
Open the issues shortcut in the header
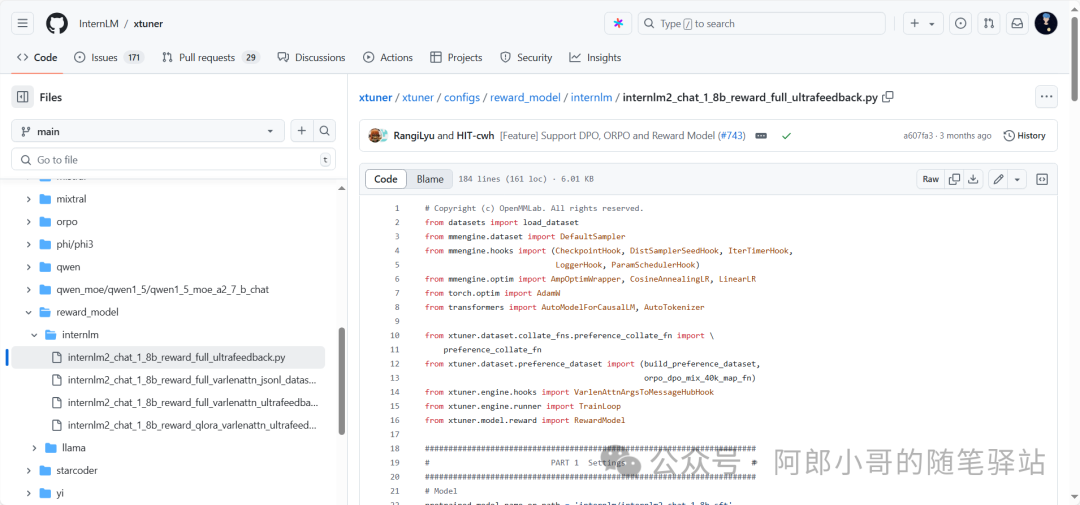pyautogui.click(x=960, y=23)
